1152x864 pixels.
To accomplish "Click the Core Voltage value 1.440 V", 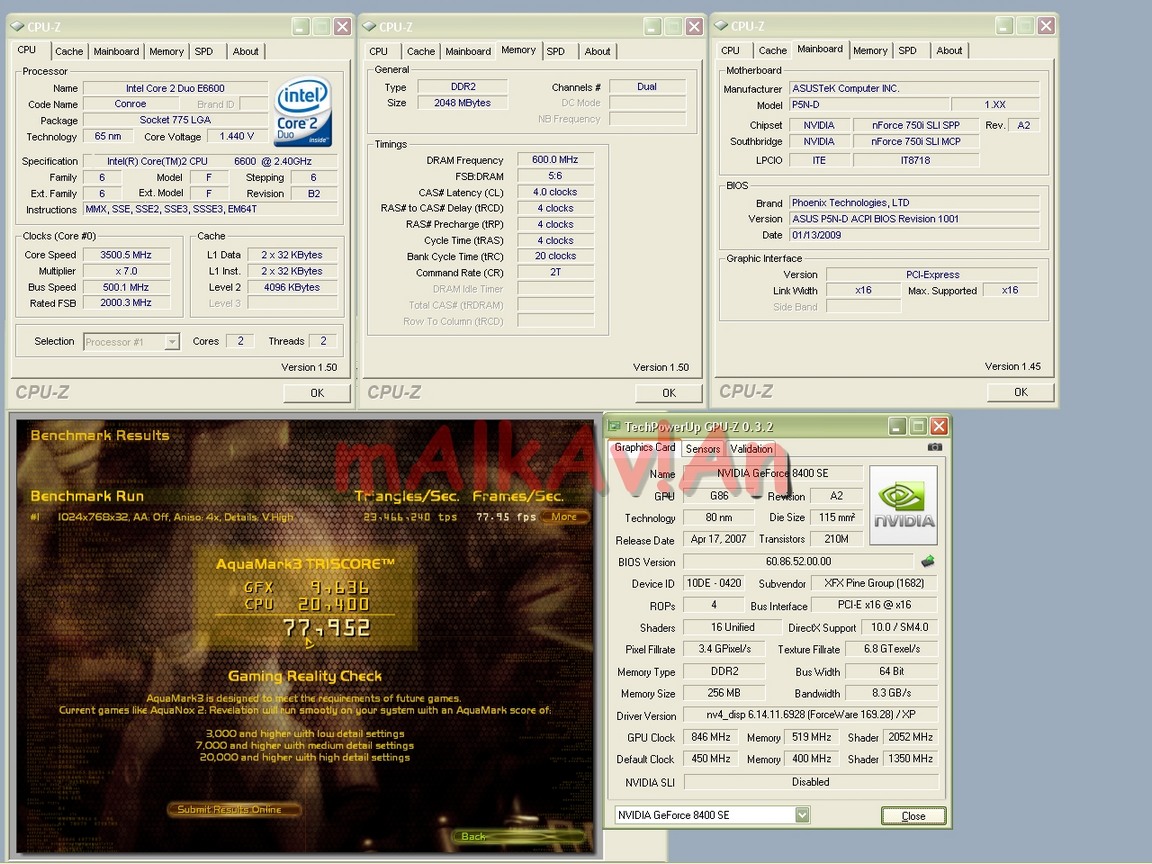I will (x=237, y=137).
